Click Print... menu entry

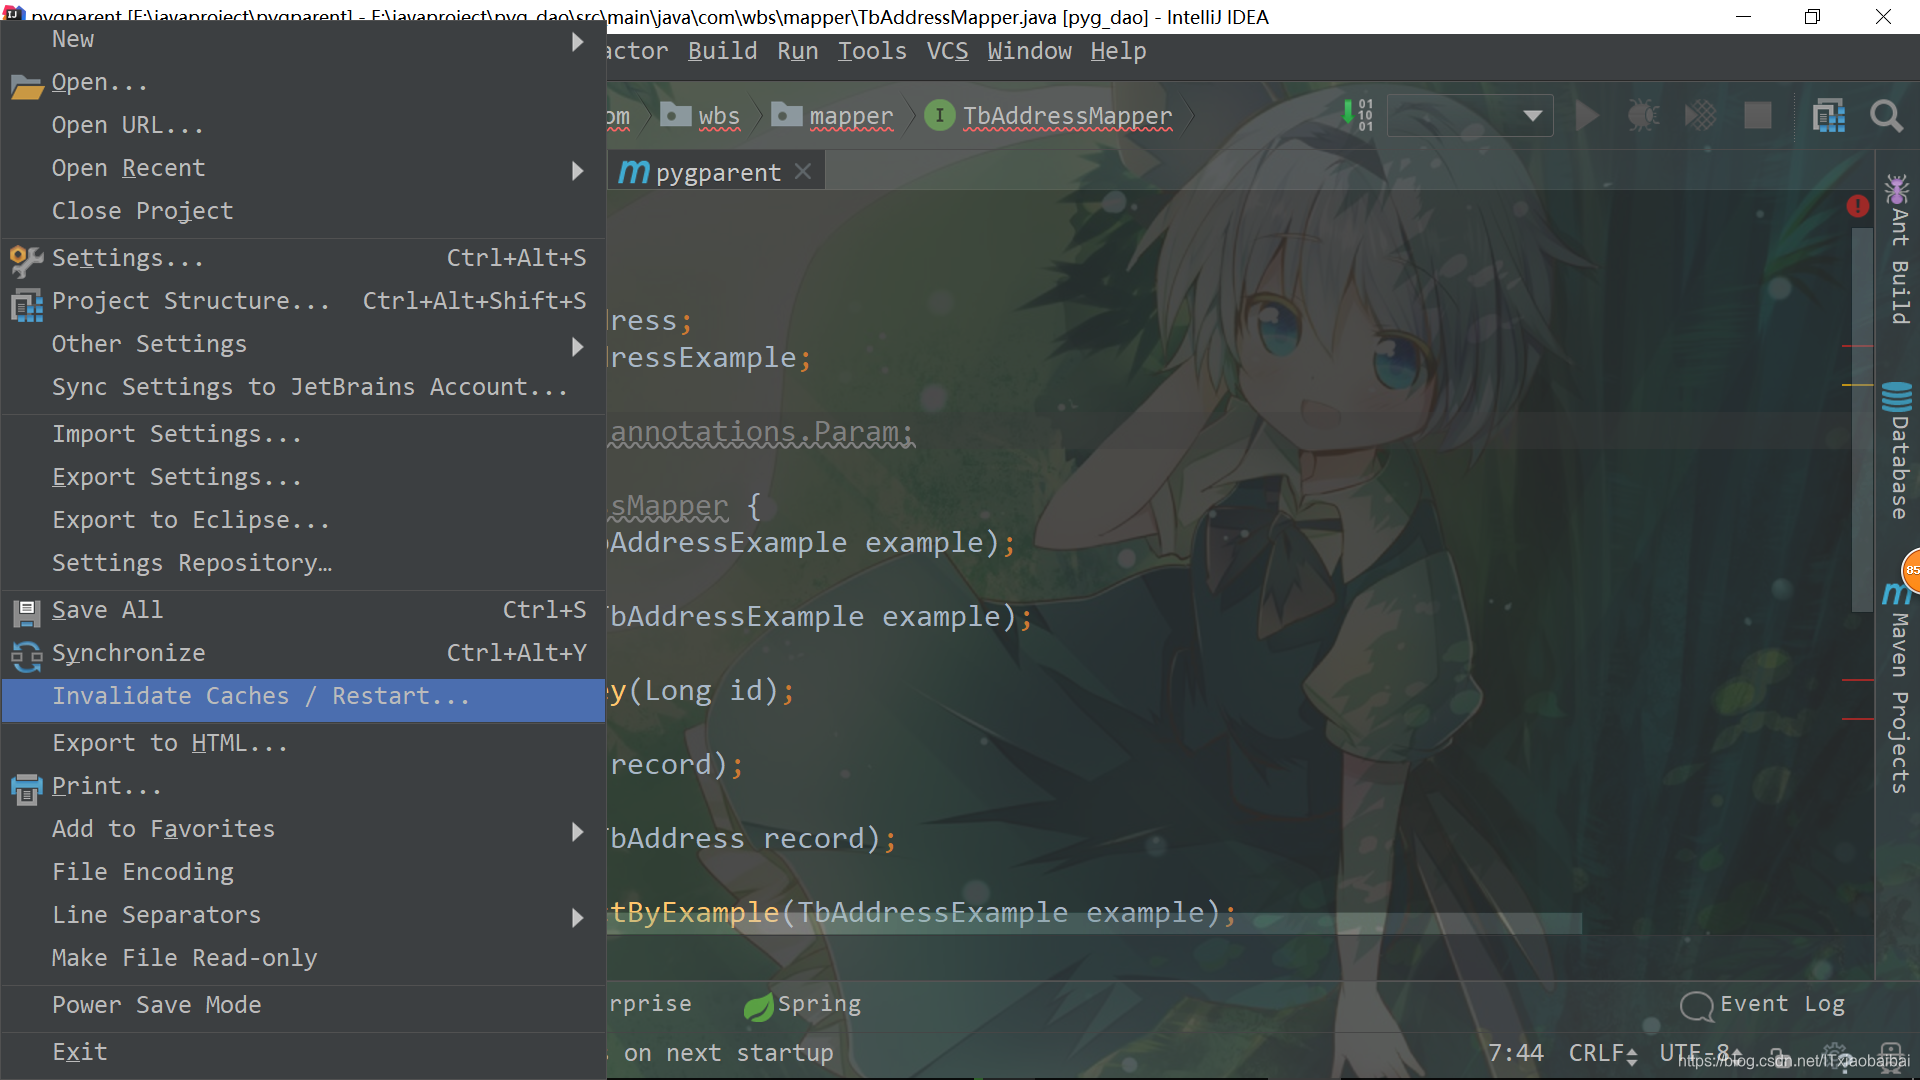coord(303,786)
